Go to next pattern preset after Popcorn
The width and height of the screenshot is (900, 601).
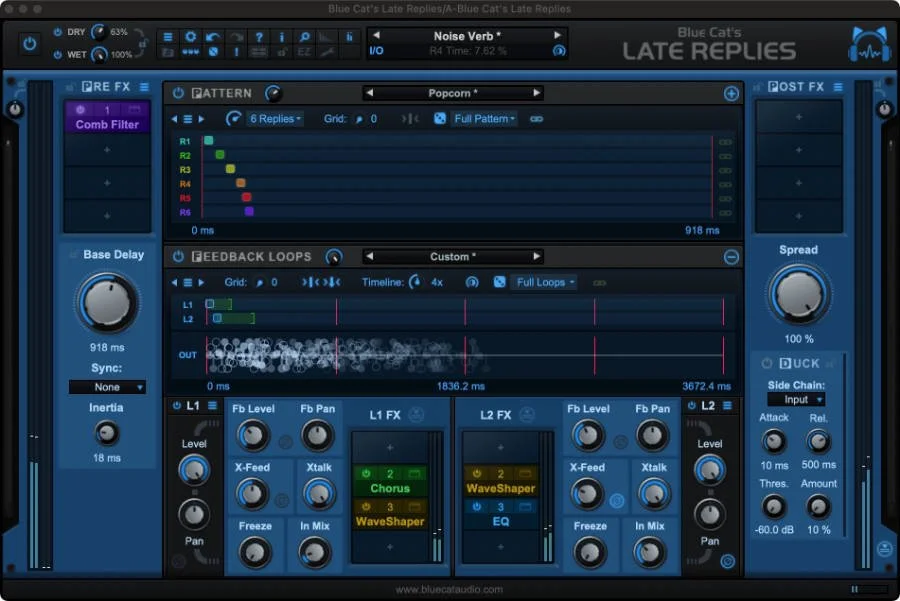point(536,93)
